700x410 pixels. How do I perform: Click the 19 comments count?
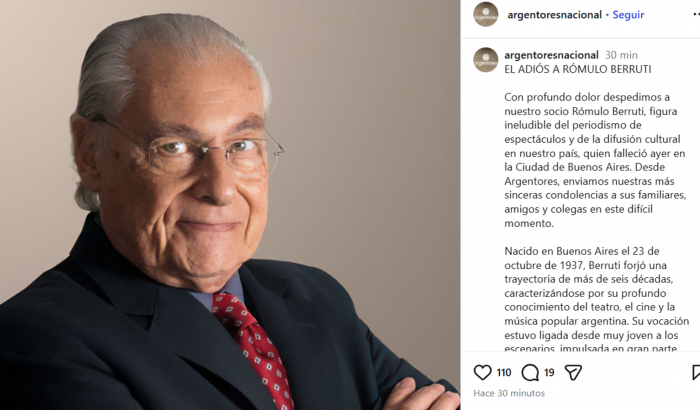pyautogui.click(x=549, y=372)
